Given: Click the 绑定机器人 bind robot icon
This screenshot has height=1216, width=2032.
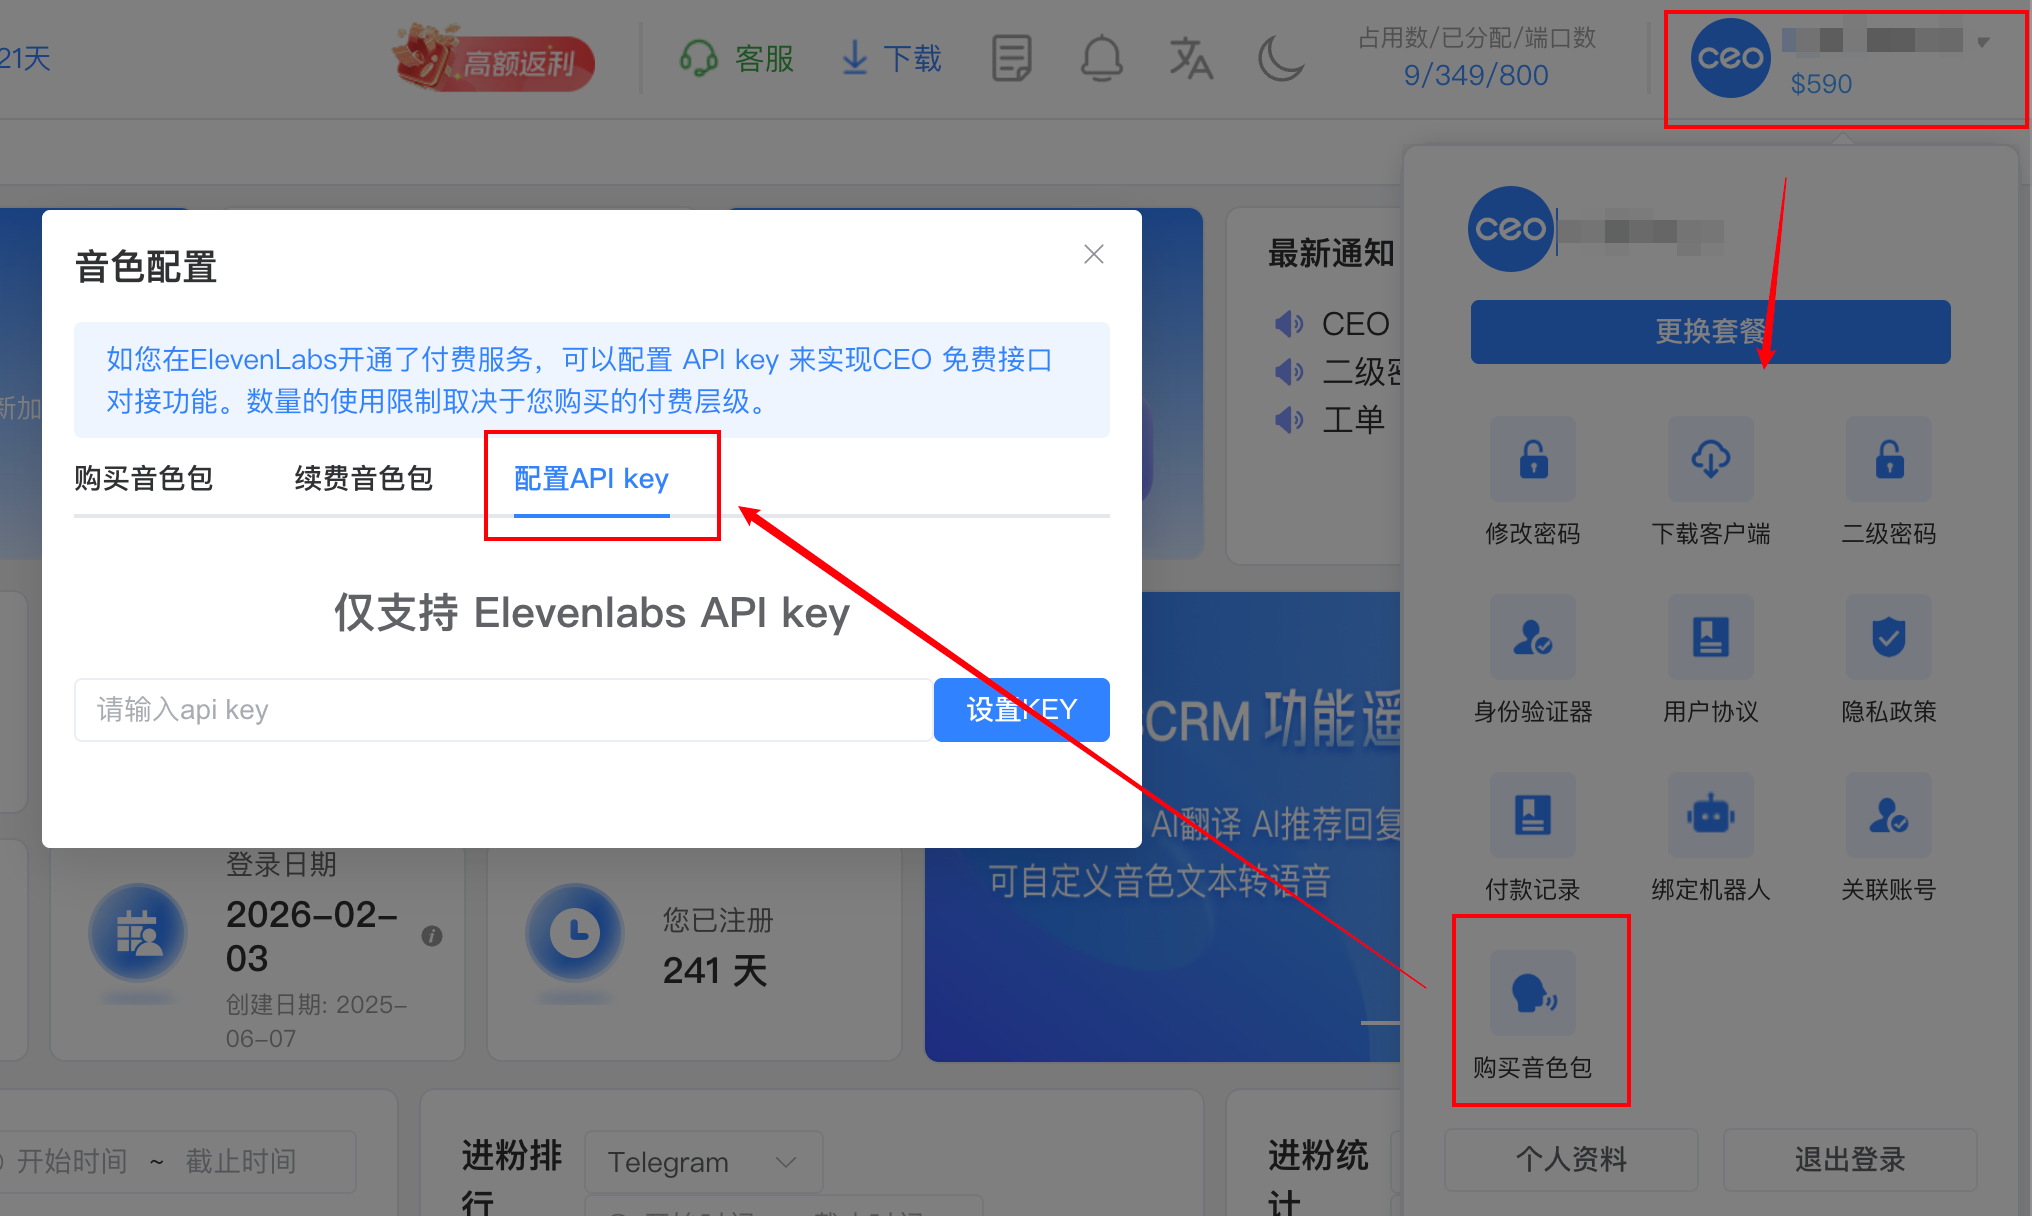Looking at the screenshot, I should [x=1710, y=816].
